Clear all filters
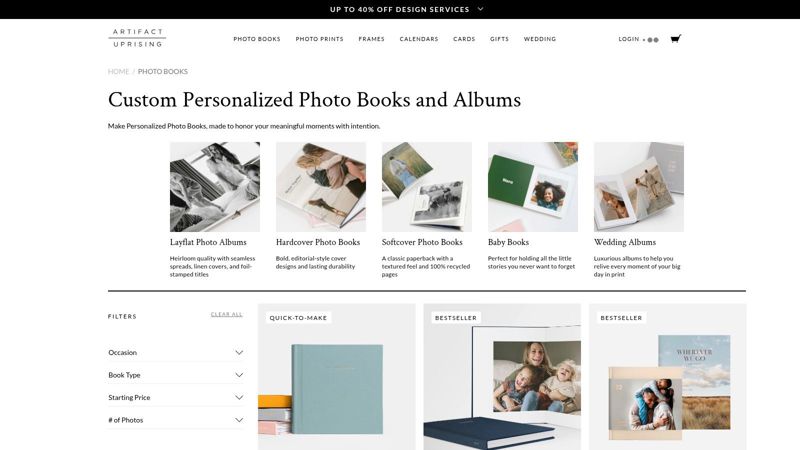Screen dimensions: 800x450 (x=227, y=314)
